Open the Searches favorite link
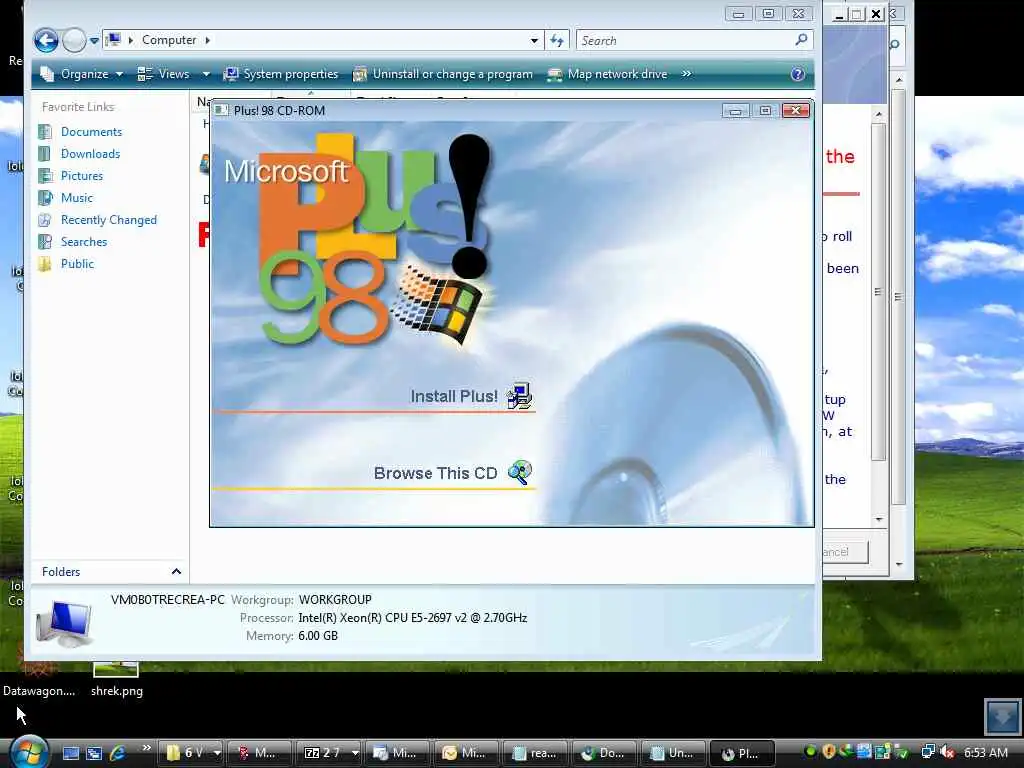Image resolution: width=1024 pixels, height=768 pixels. pos(84,242)
